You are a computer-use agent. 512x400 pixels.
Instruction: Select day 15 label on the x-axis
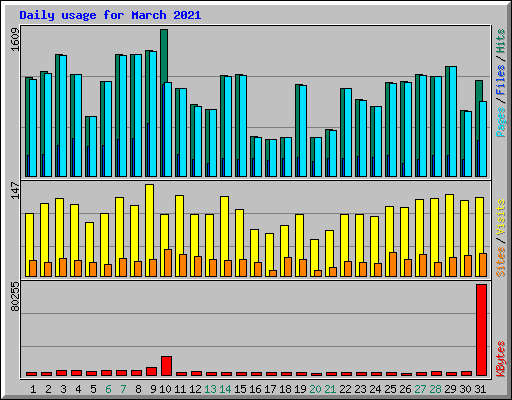click(x=240, y=389)
